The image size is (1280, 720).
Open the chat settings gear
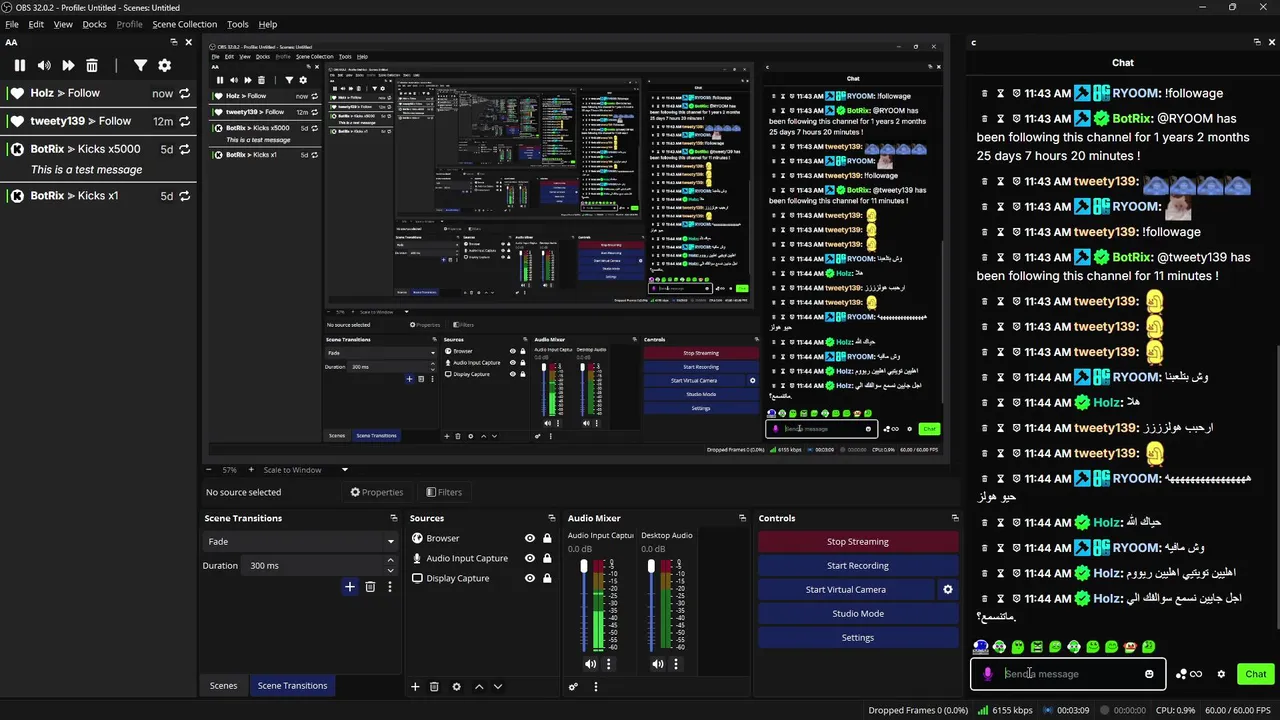coord(1221,674)
